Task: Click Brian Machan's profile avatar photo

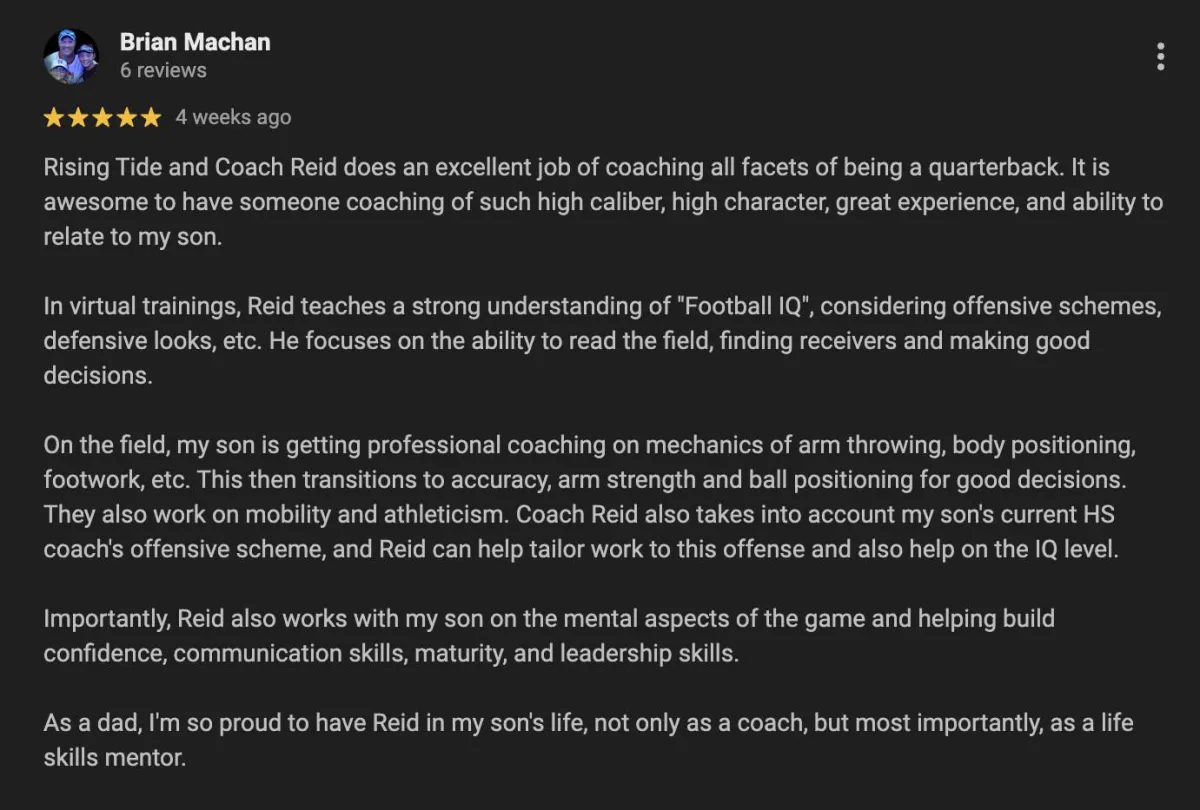Action: coord(71,56)
